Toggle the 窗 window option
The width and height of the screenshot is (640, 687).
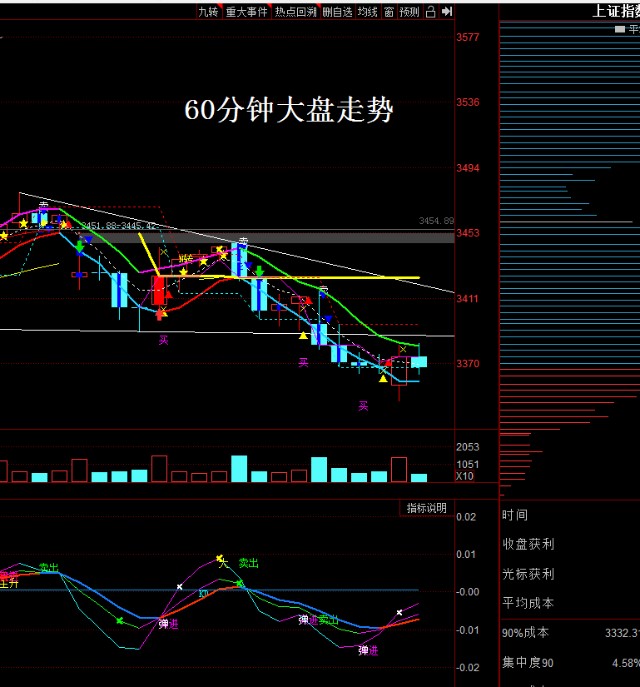click(388, 12)
